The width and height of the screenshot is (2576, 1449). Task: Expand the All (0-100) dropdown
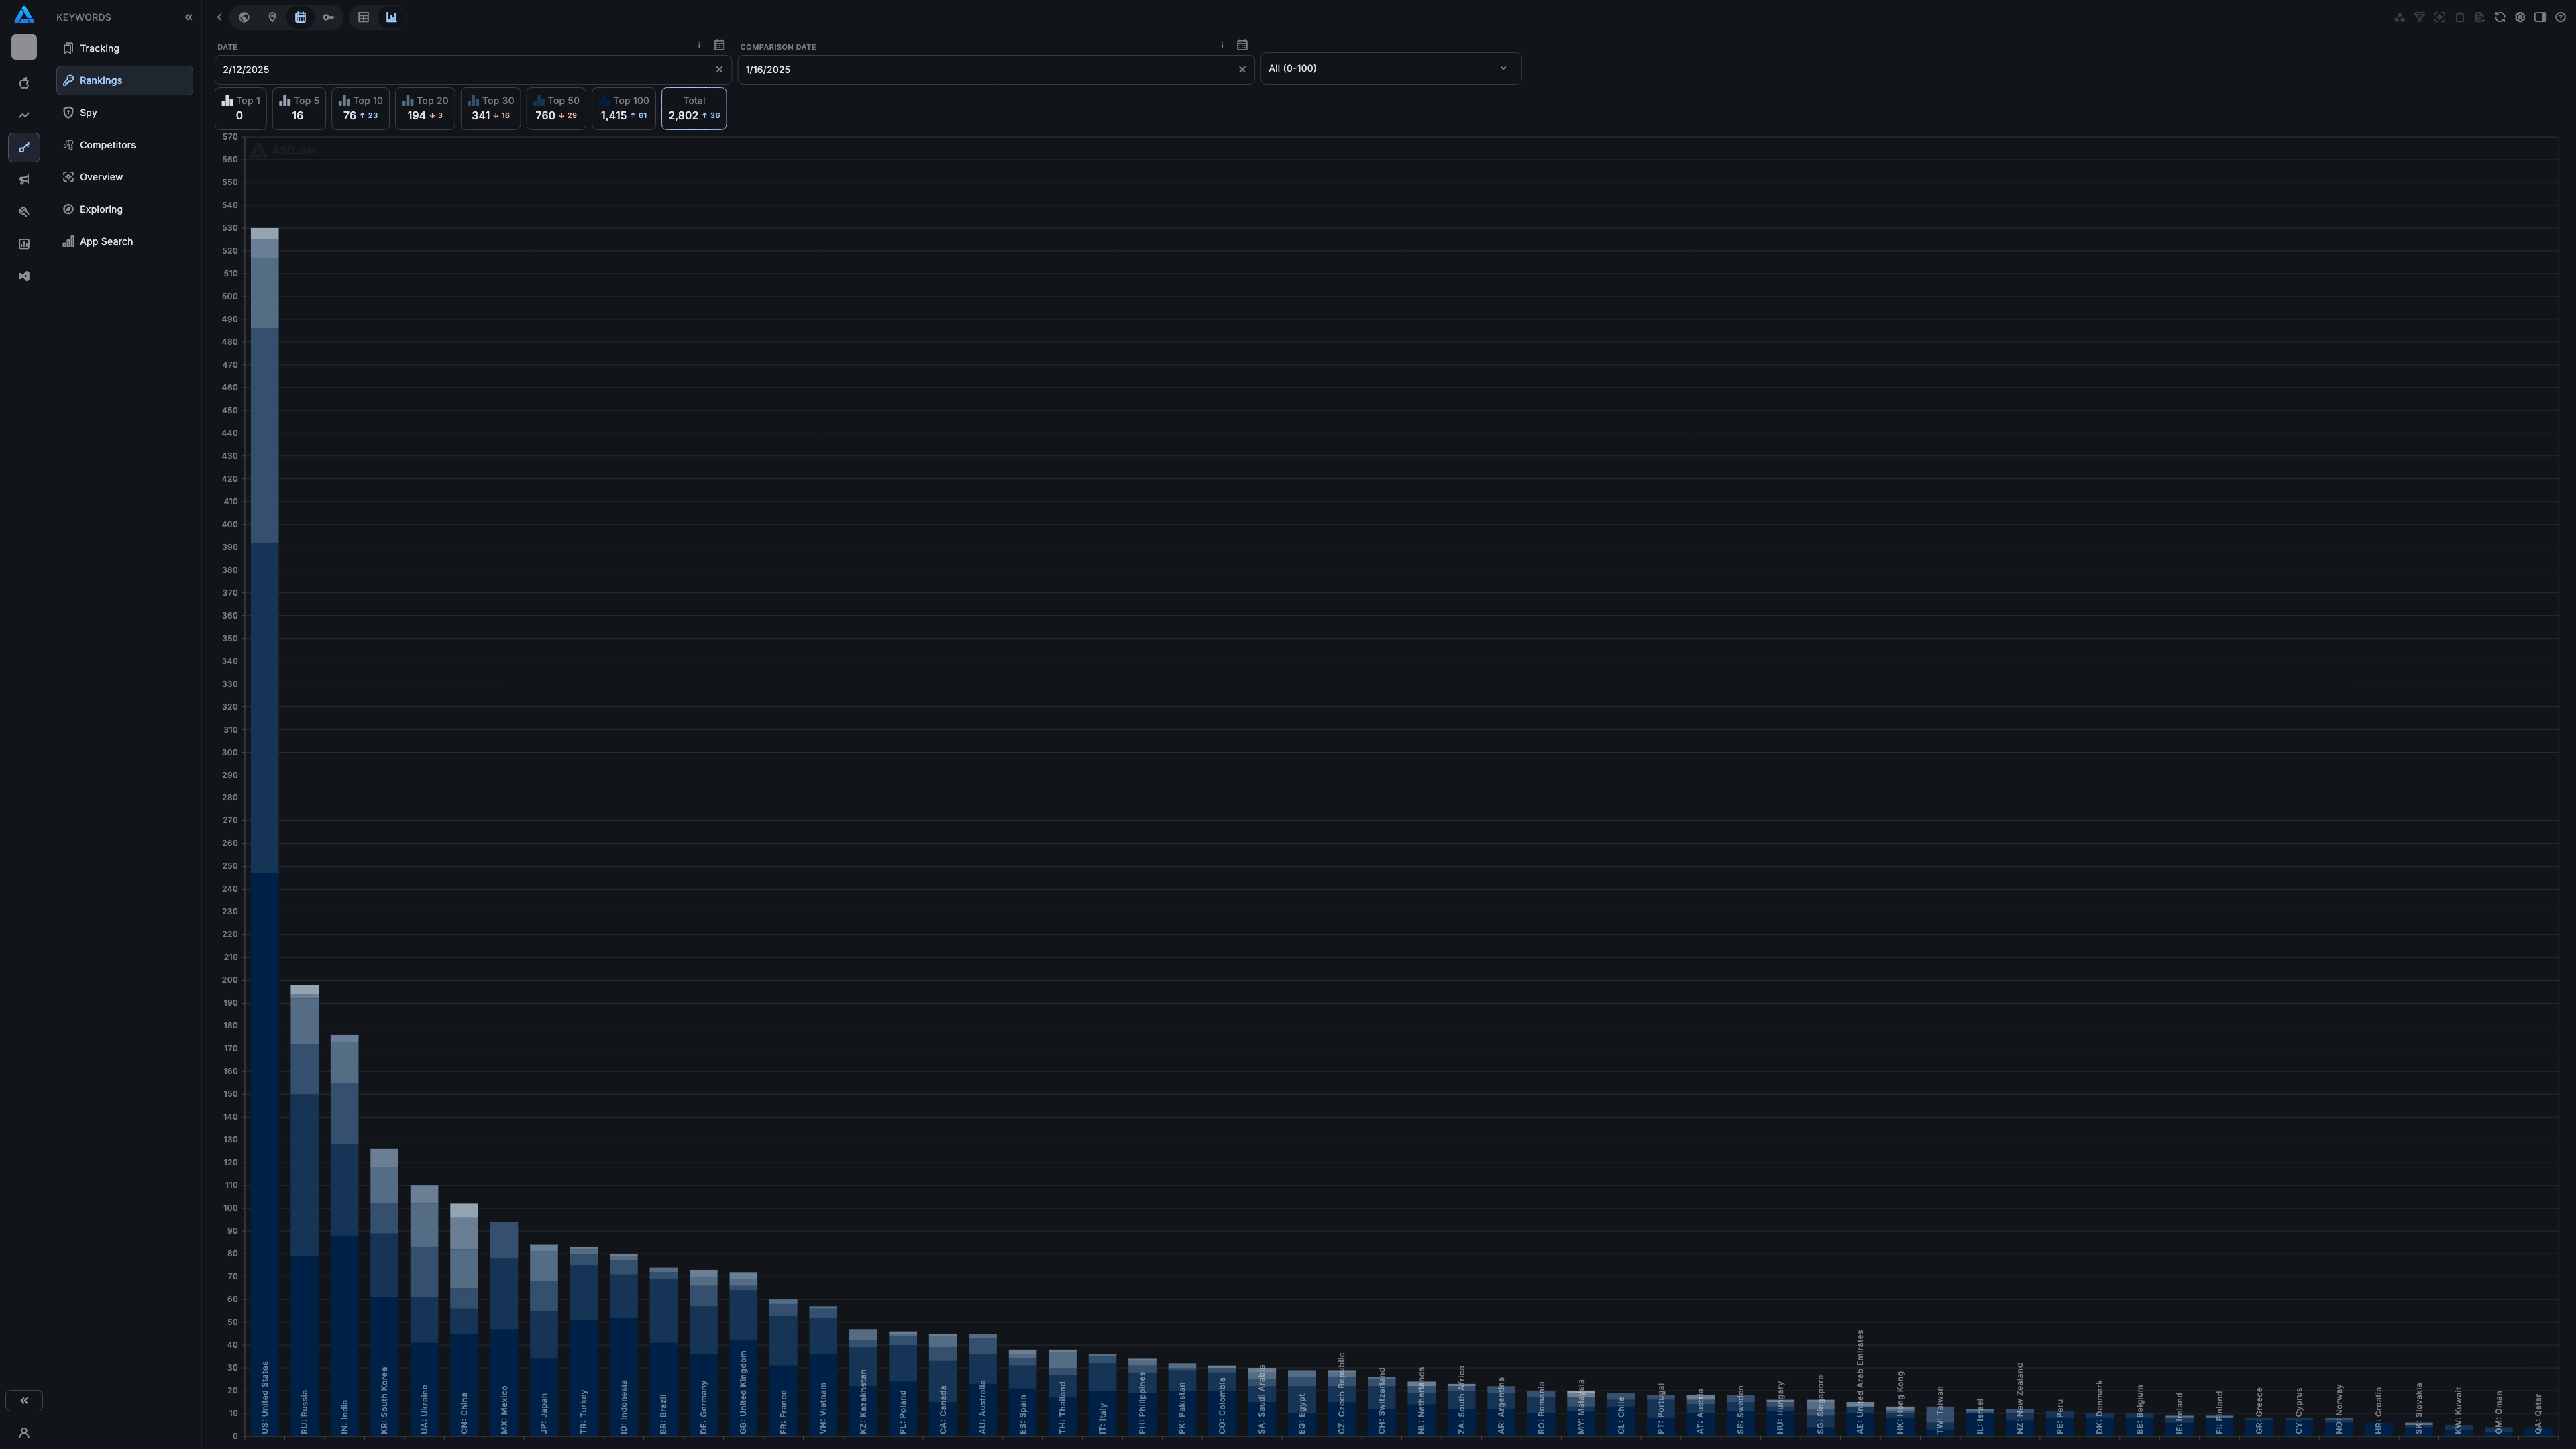[1390, 68]
